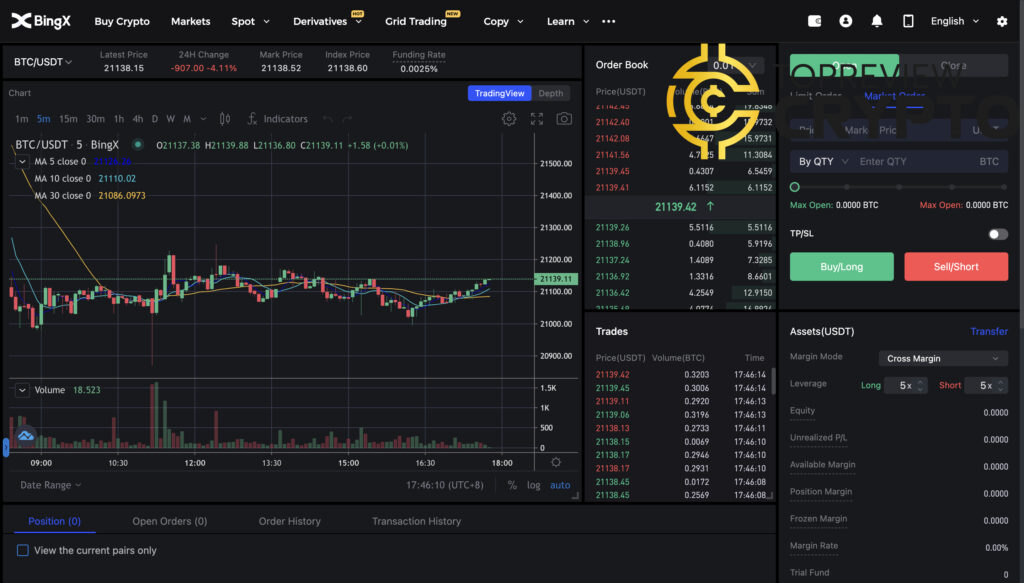
Task: Click order book price 21142.40
Action: point(613,122)
